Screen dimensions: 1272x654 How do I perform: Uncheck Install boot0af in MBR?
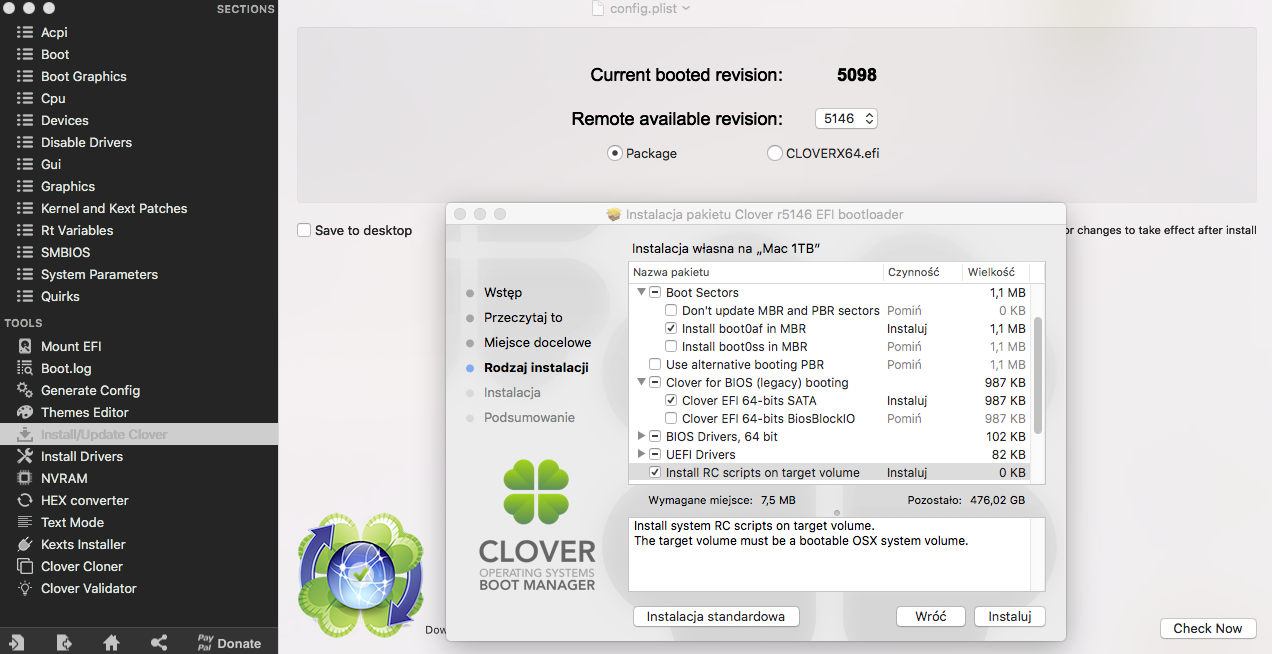[x=671, y=328]
